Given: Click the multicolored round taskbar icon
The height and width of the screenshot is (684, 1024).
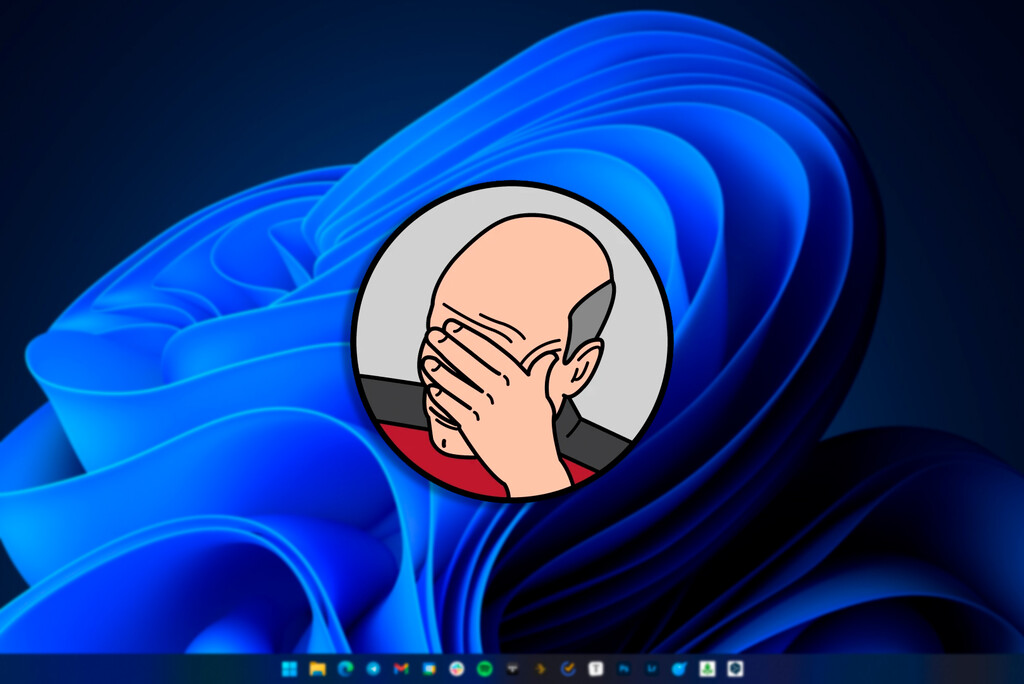Looking at the screenshot, I should (456, 669).
